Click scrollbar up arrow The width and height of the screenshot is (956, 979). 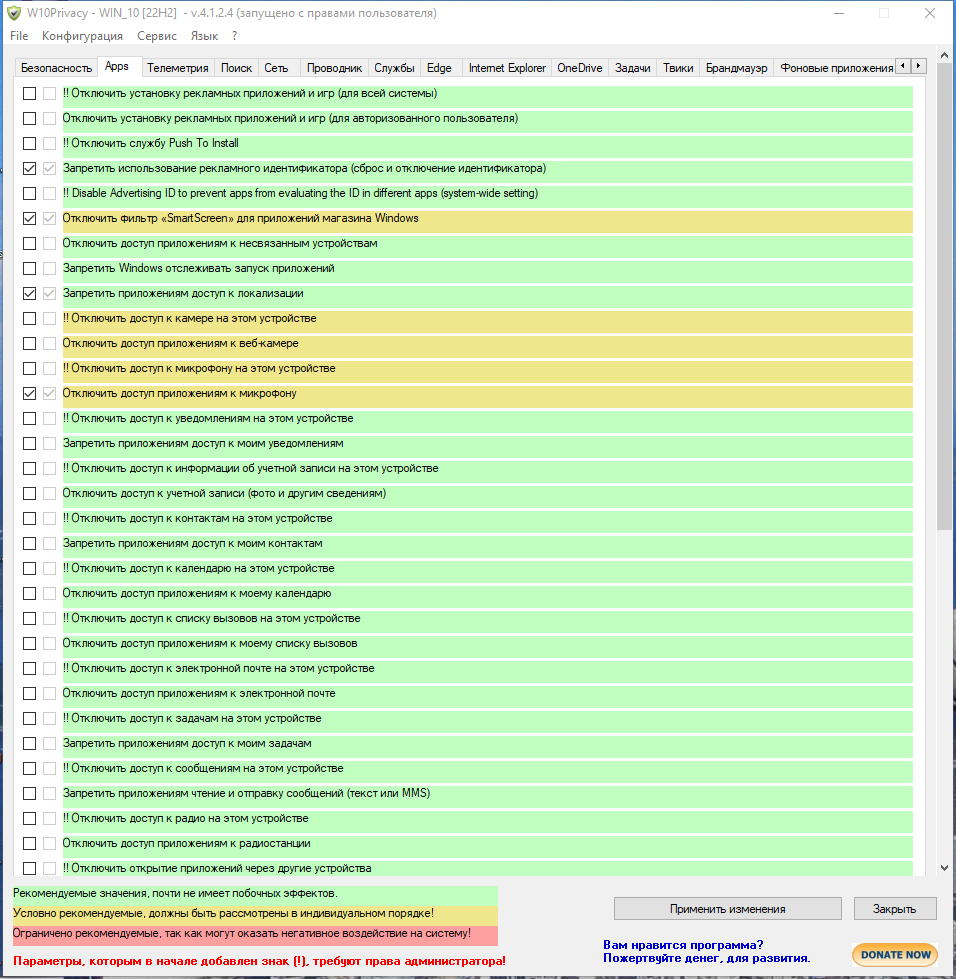(x=944, y=56)
